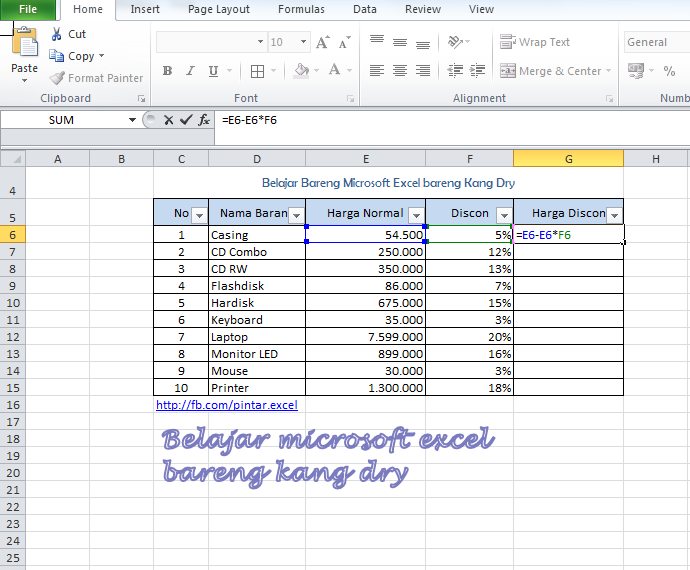Open the Harga Normal filter dropdown
The height and width of the screenshot is (570, 690).
click(416, 215)
